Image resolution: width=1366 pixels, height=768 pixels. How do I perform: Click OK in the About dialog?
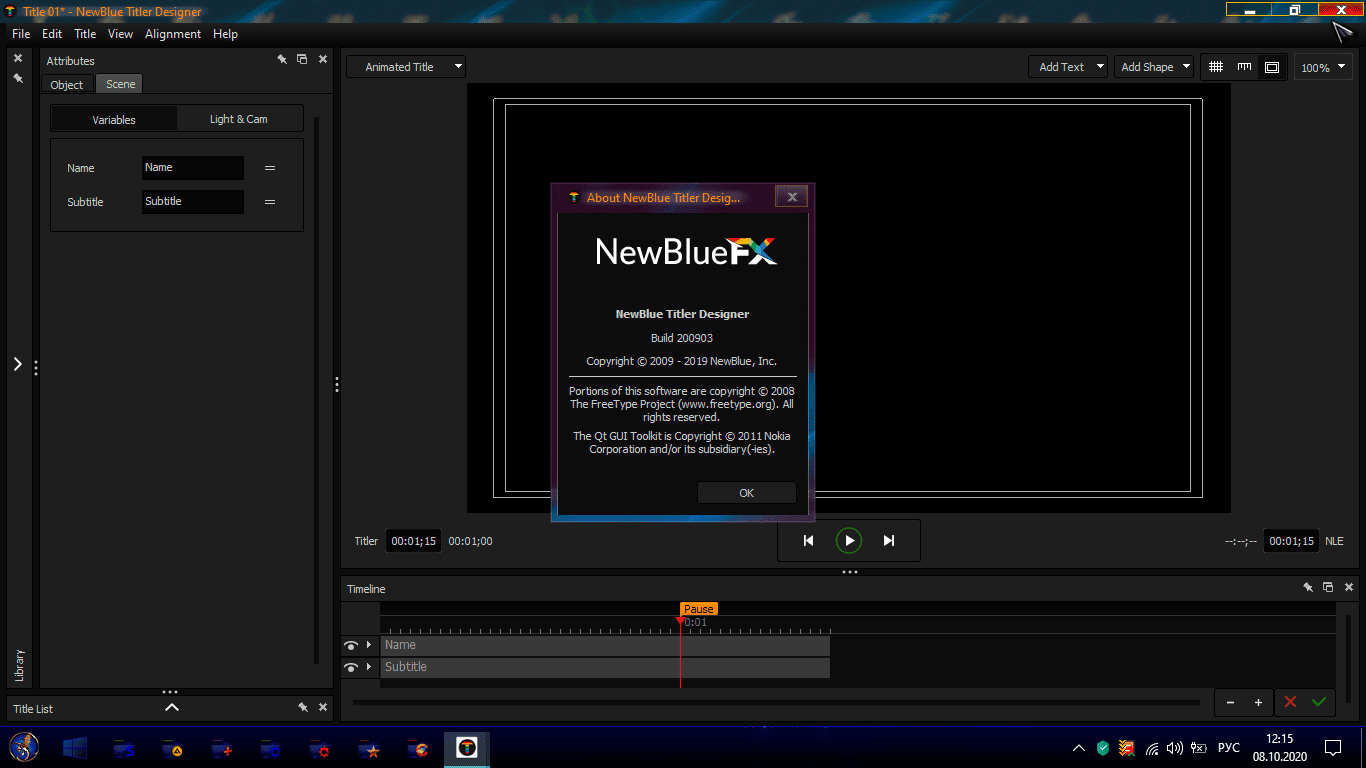coord(747,493)
